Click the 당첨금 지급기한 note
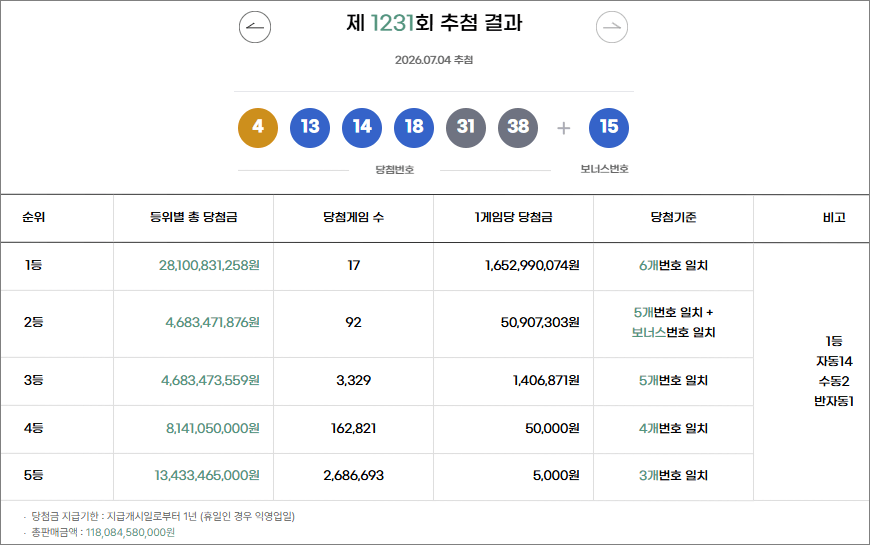The width and height of the screenshot is (870, 545). tap(163, 516)
